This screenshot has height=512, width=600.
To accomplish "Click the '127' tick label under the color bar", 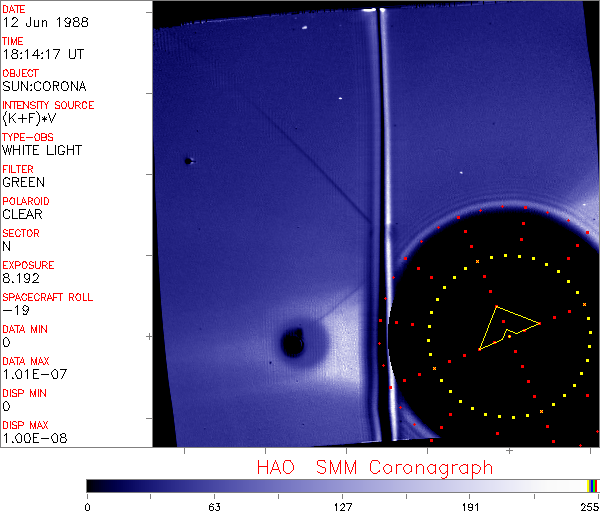I will tap(342, 506).
